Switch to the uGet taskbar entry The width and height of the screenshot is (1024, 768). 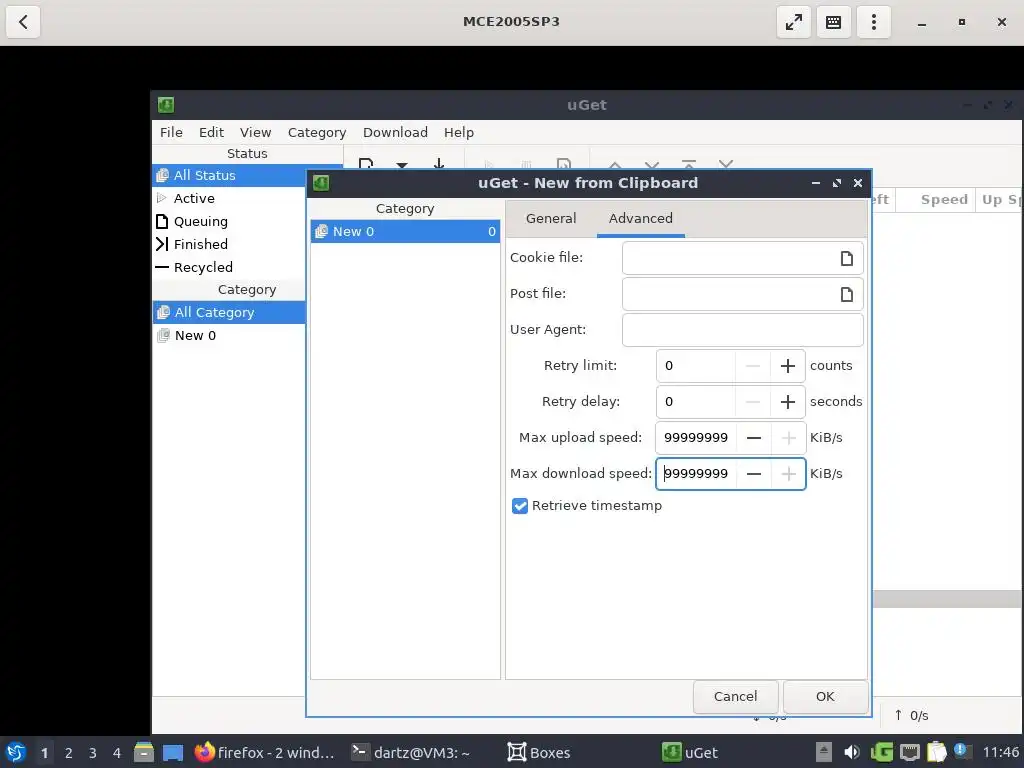690,752
